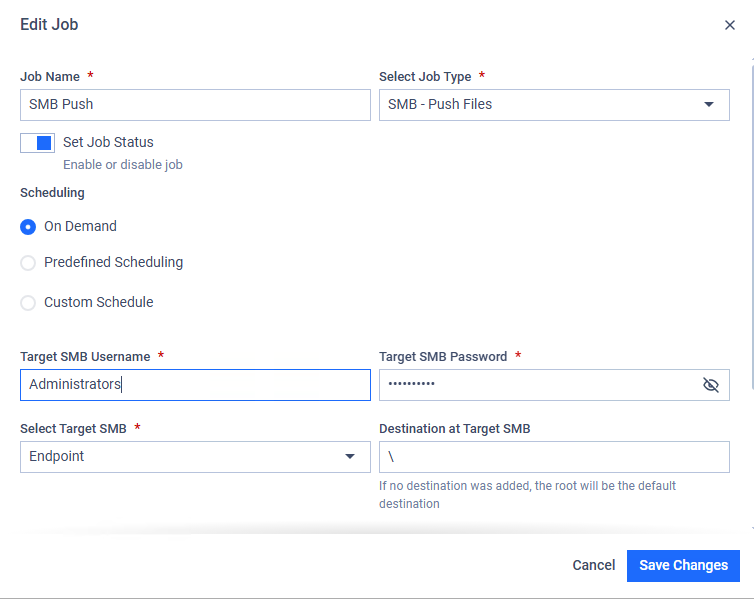Save Changes to the job
Viewport: 754px width, 599px height.
point(683,566)
